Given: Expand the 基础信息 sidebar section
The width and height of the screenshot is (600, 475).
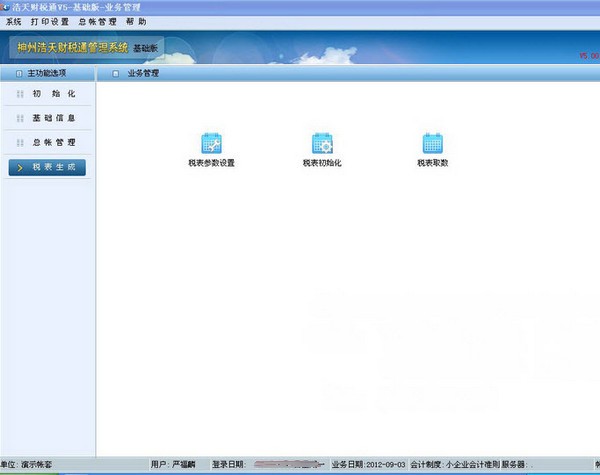Looking at the screenshot, I should click(x=53, y=118).
